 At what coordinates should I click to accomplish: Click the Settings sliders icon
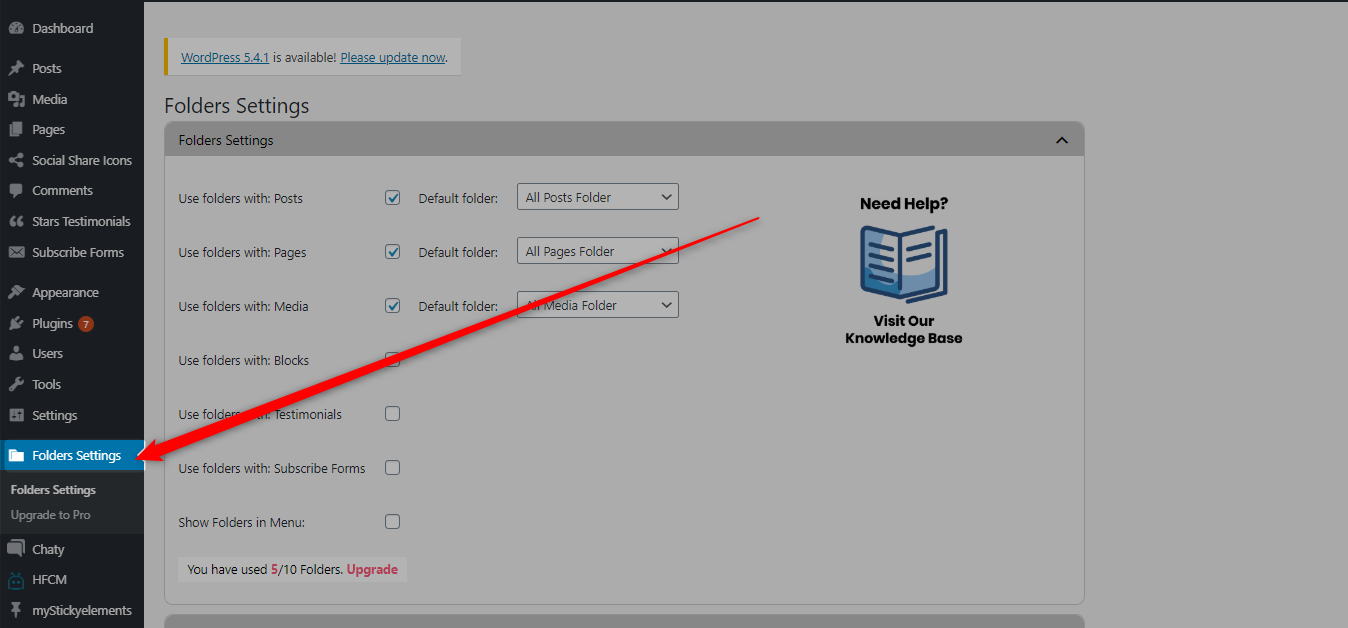16,415
